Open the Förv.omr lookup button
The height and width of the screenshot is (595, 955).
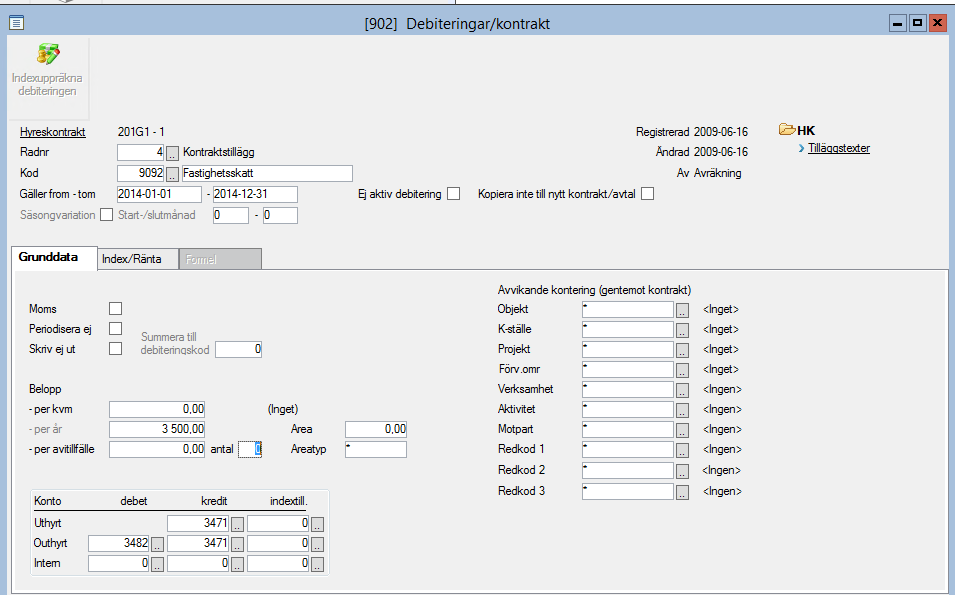tap(682, 370)
